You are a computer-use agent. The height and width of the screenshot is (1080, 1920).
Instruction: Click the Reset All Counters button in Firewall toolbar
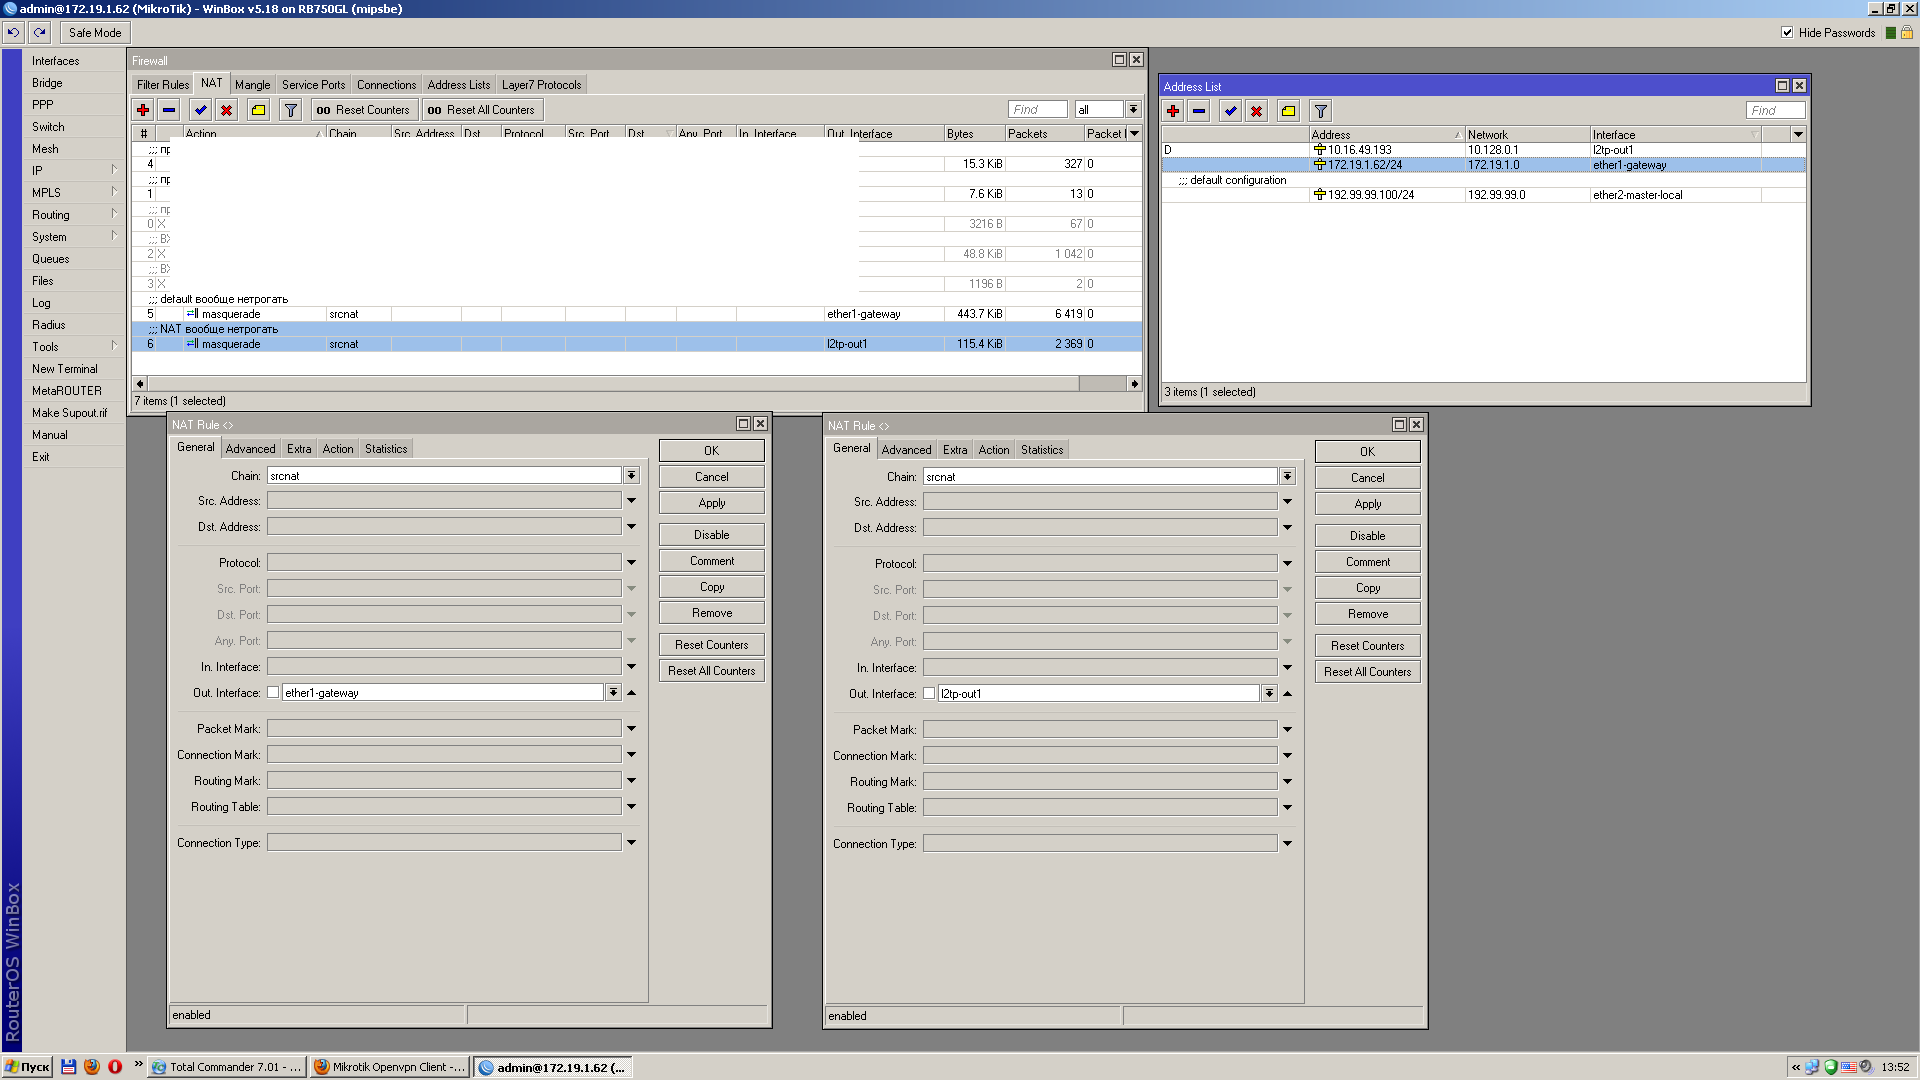tap(482, 110)
